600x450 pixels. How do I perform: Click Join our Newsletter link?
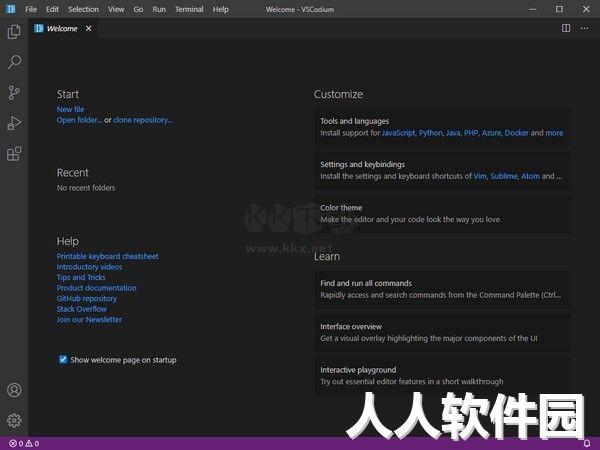click(x=89, y=320)
